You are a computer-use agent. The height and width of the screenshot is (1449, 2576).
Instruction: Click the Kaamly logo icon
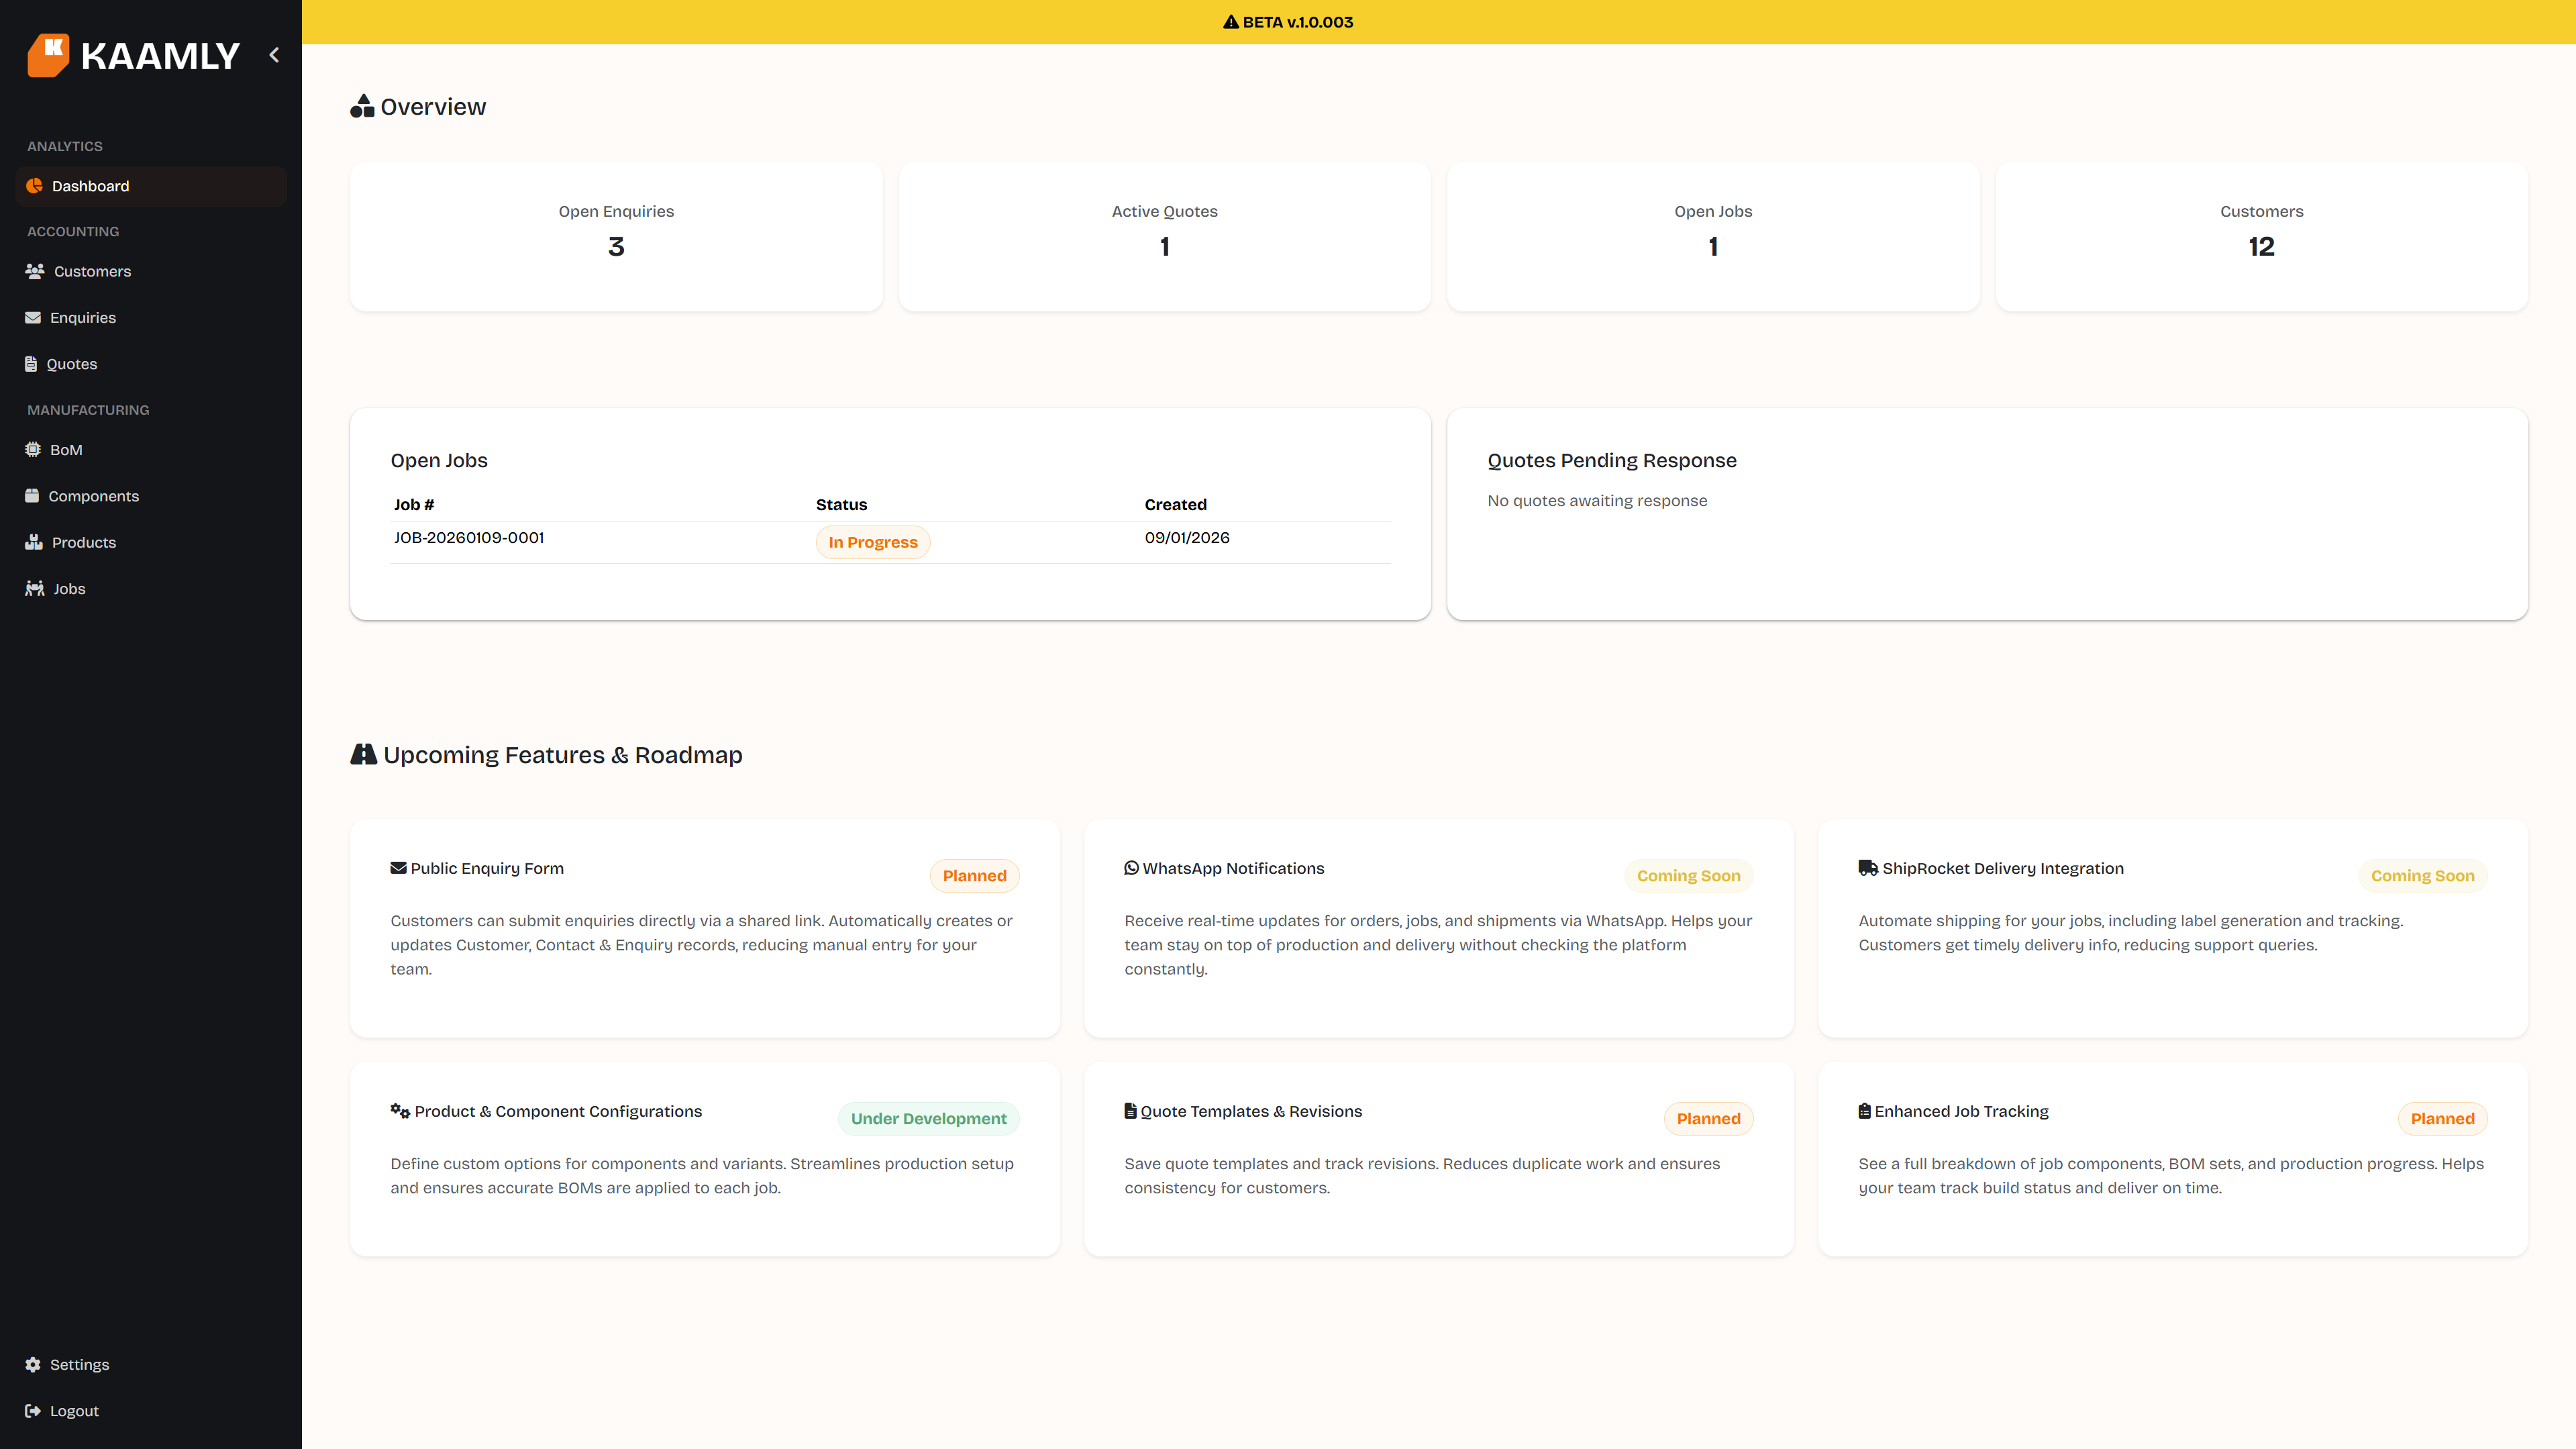[50, 55]
